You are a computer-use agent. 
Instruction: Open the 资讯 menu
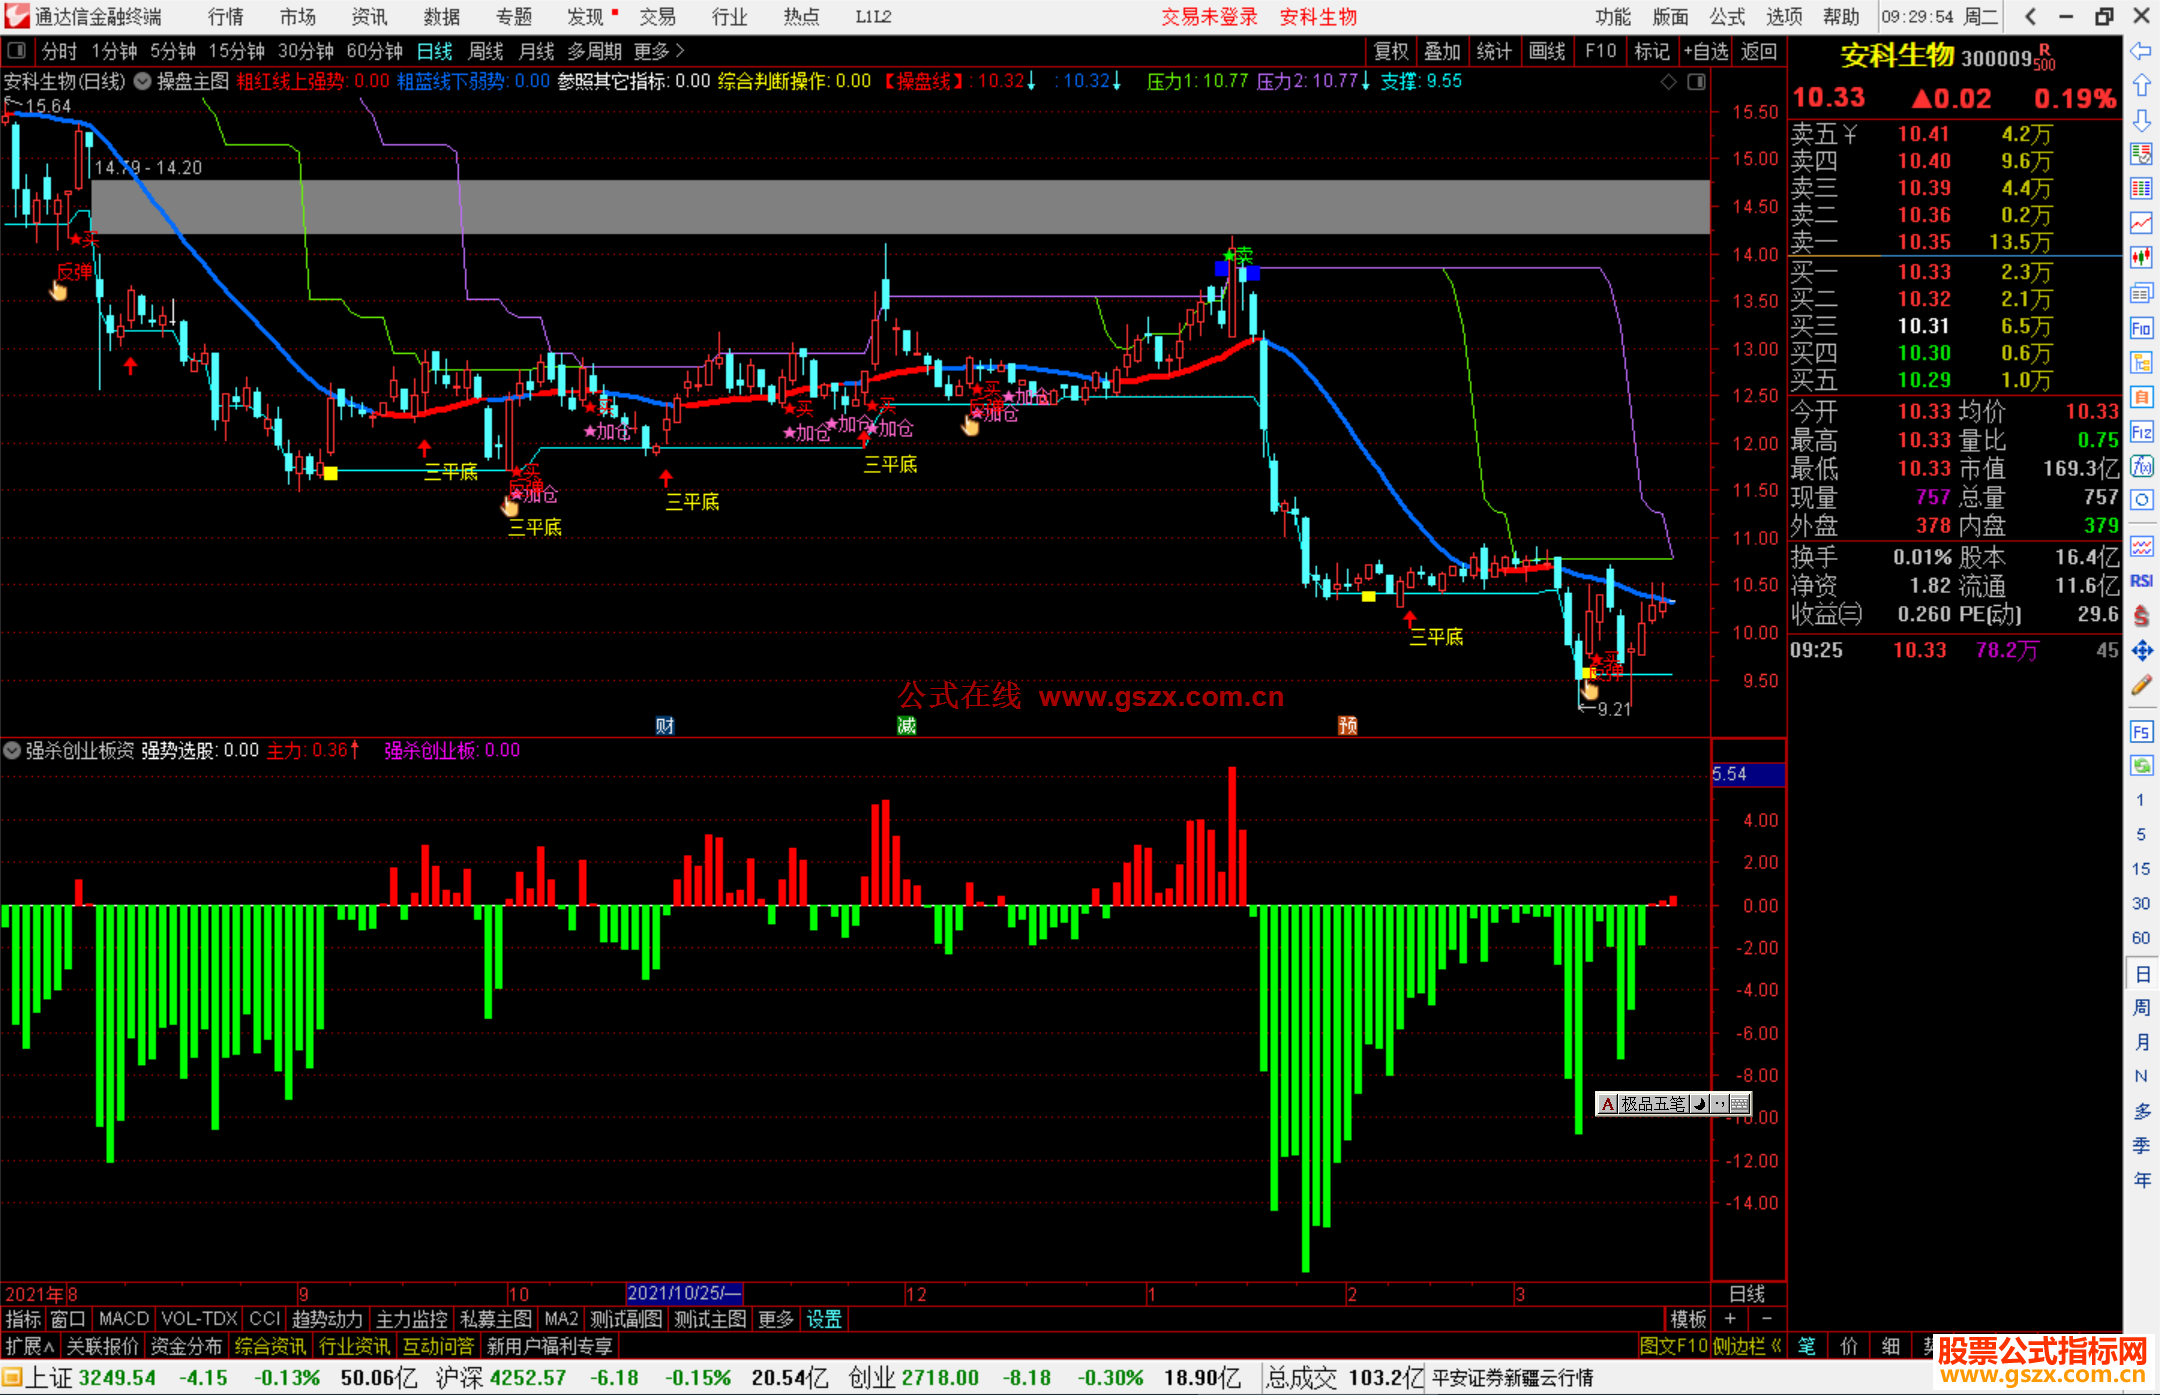[370, 17]
